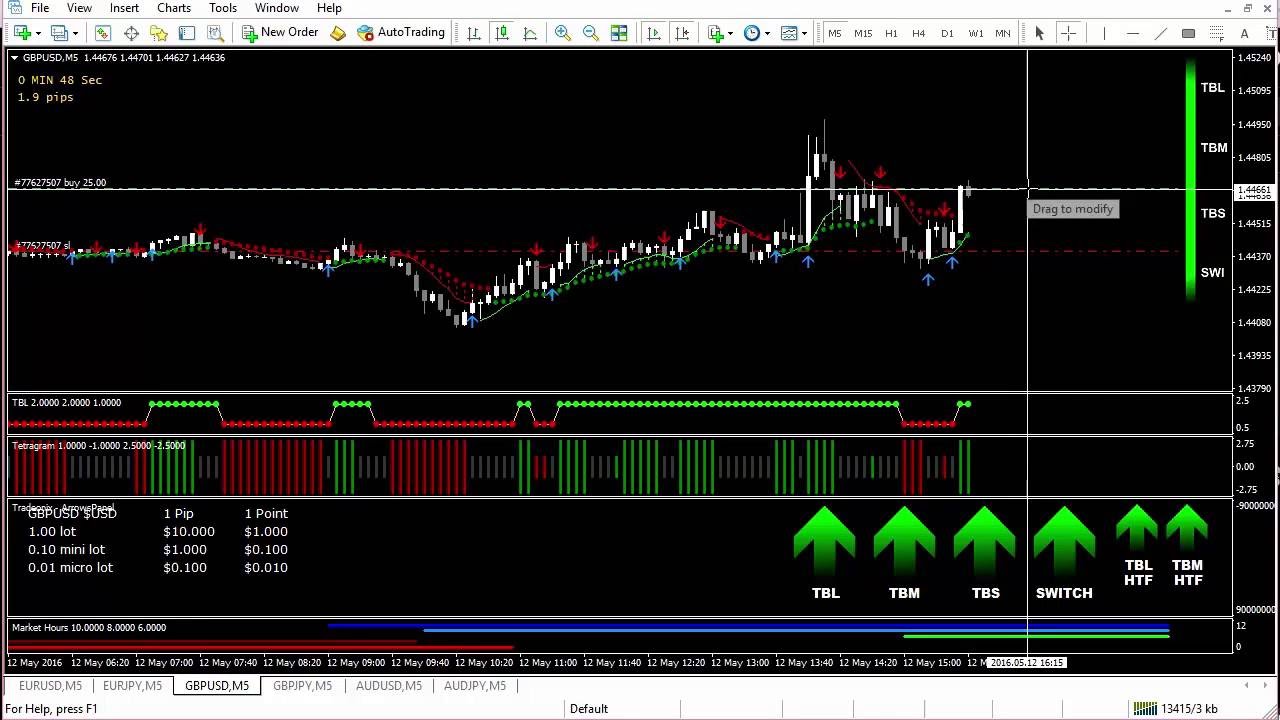Image resolution: width=1280 pixels, height=720 pixels.
Task: Toggle chart auto scroll icon
Action: [x=654, y=33]
